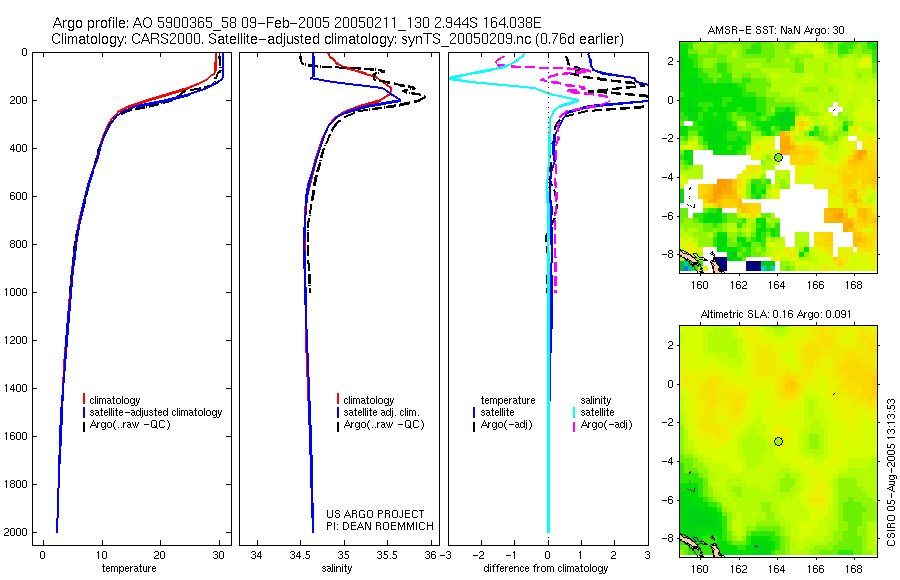900x580 pixels.
Task: Click the black Argo(..raw -QC) marker in salinity legend
Action: pos(338,426)
